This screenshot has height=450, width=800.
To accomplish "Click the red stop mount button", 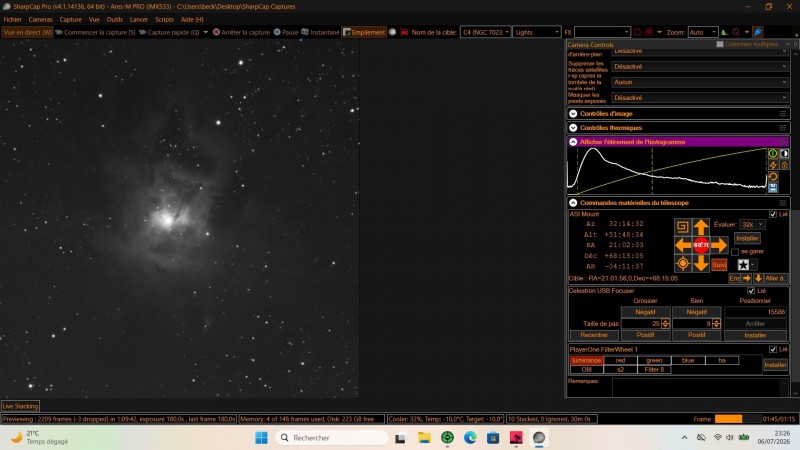I will pyautogui.click(x=701, y=245).
